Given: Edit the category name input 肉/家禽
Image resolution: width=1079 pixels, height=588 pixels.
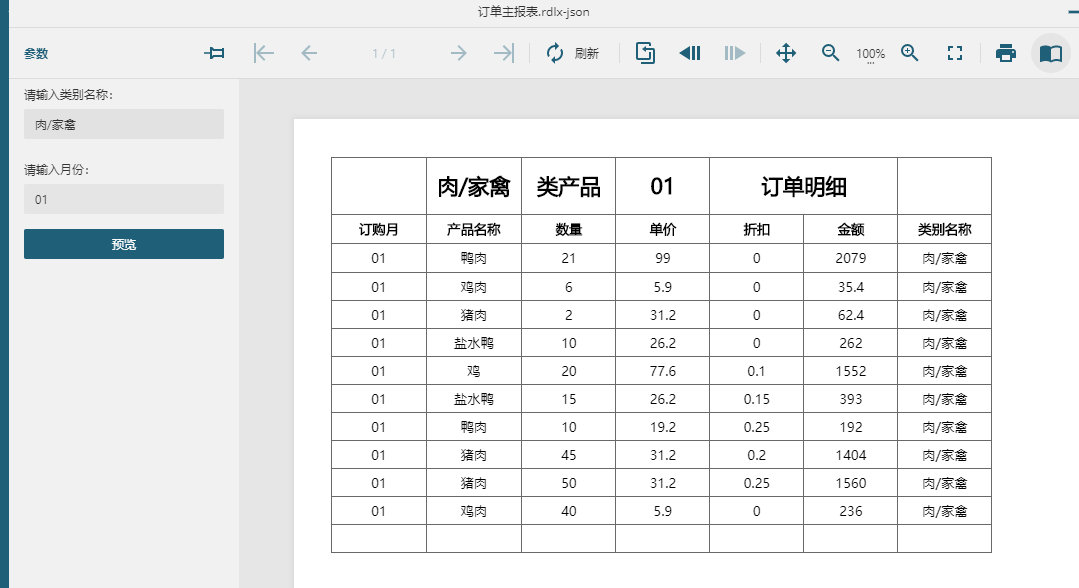Looking at the screenshot, I should [124, 124].
